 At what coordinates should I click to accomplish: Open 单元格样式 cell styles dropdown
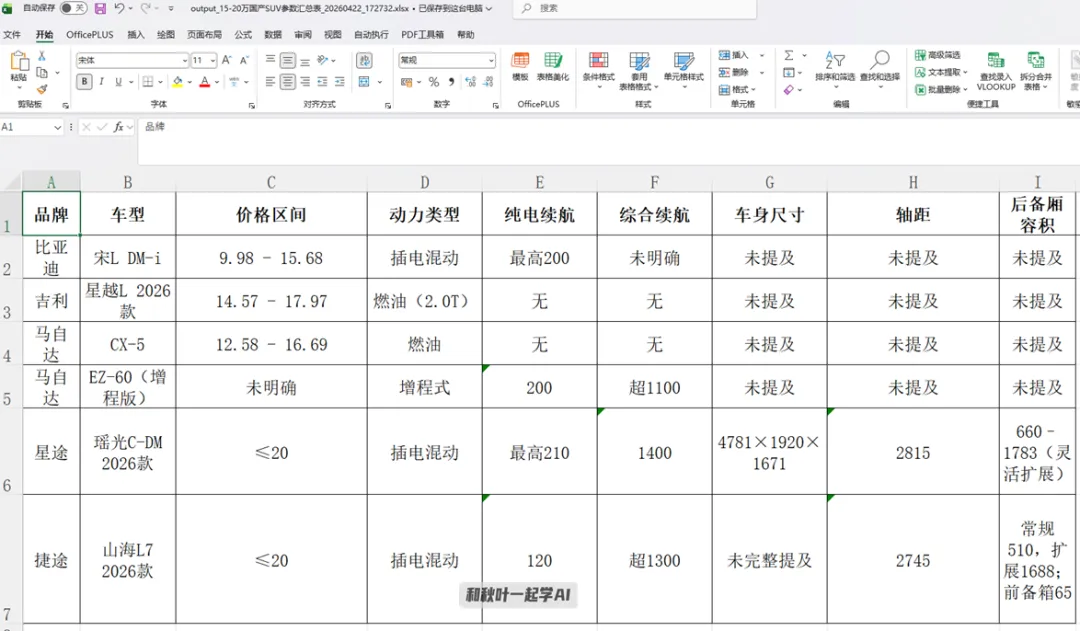(683, 69)
